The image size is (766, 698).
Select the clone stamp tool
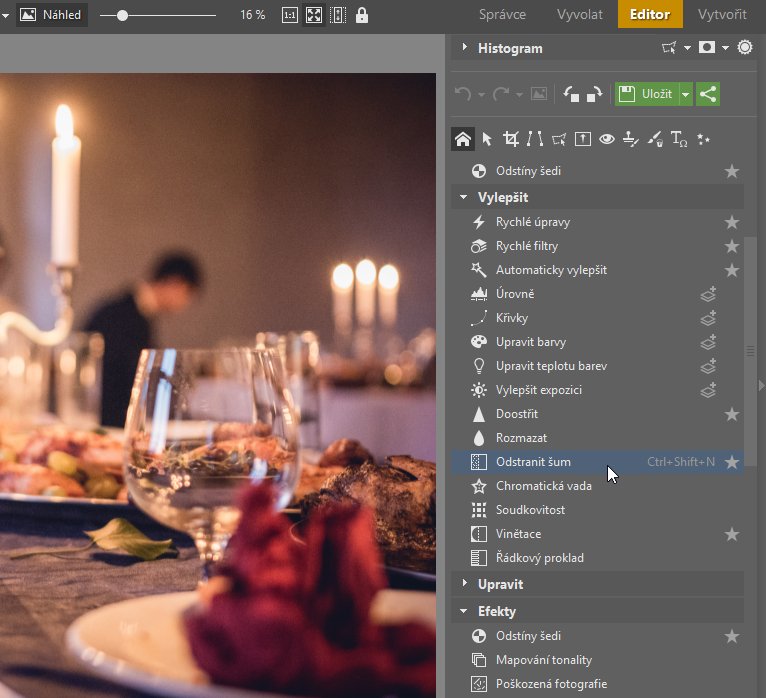[631, 139]
